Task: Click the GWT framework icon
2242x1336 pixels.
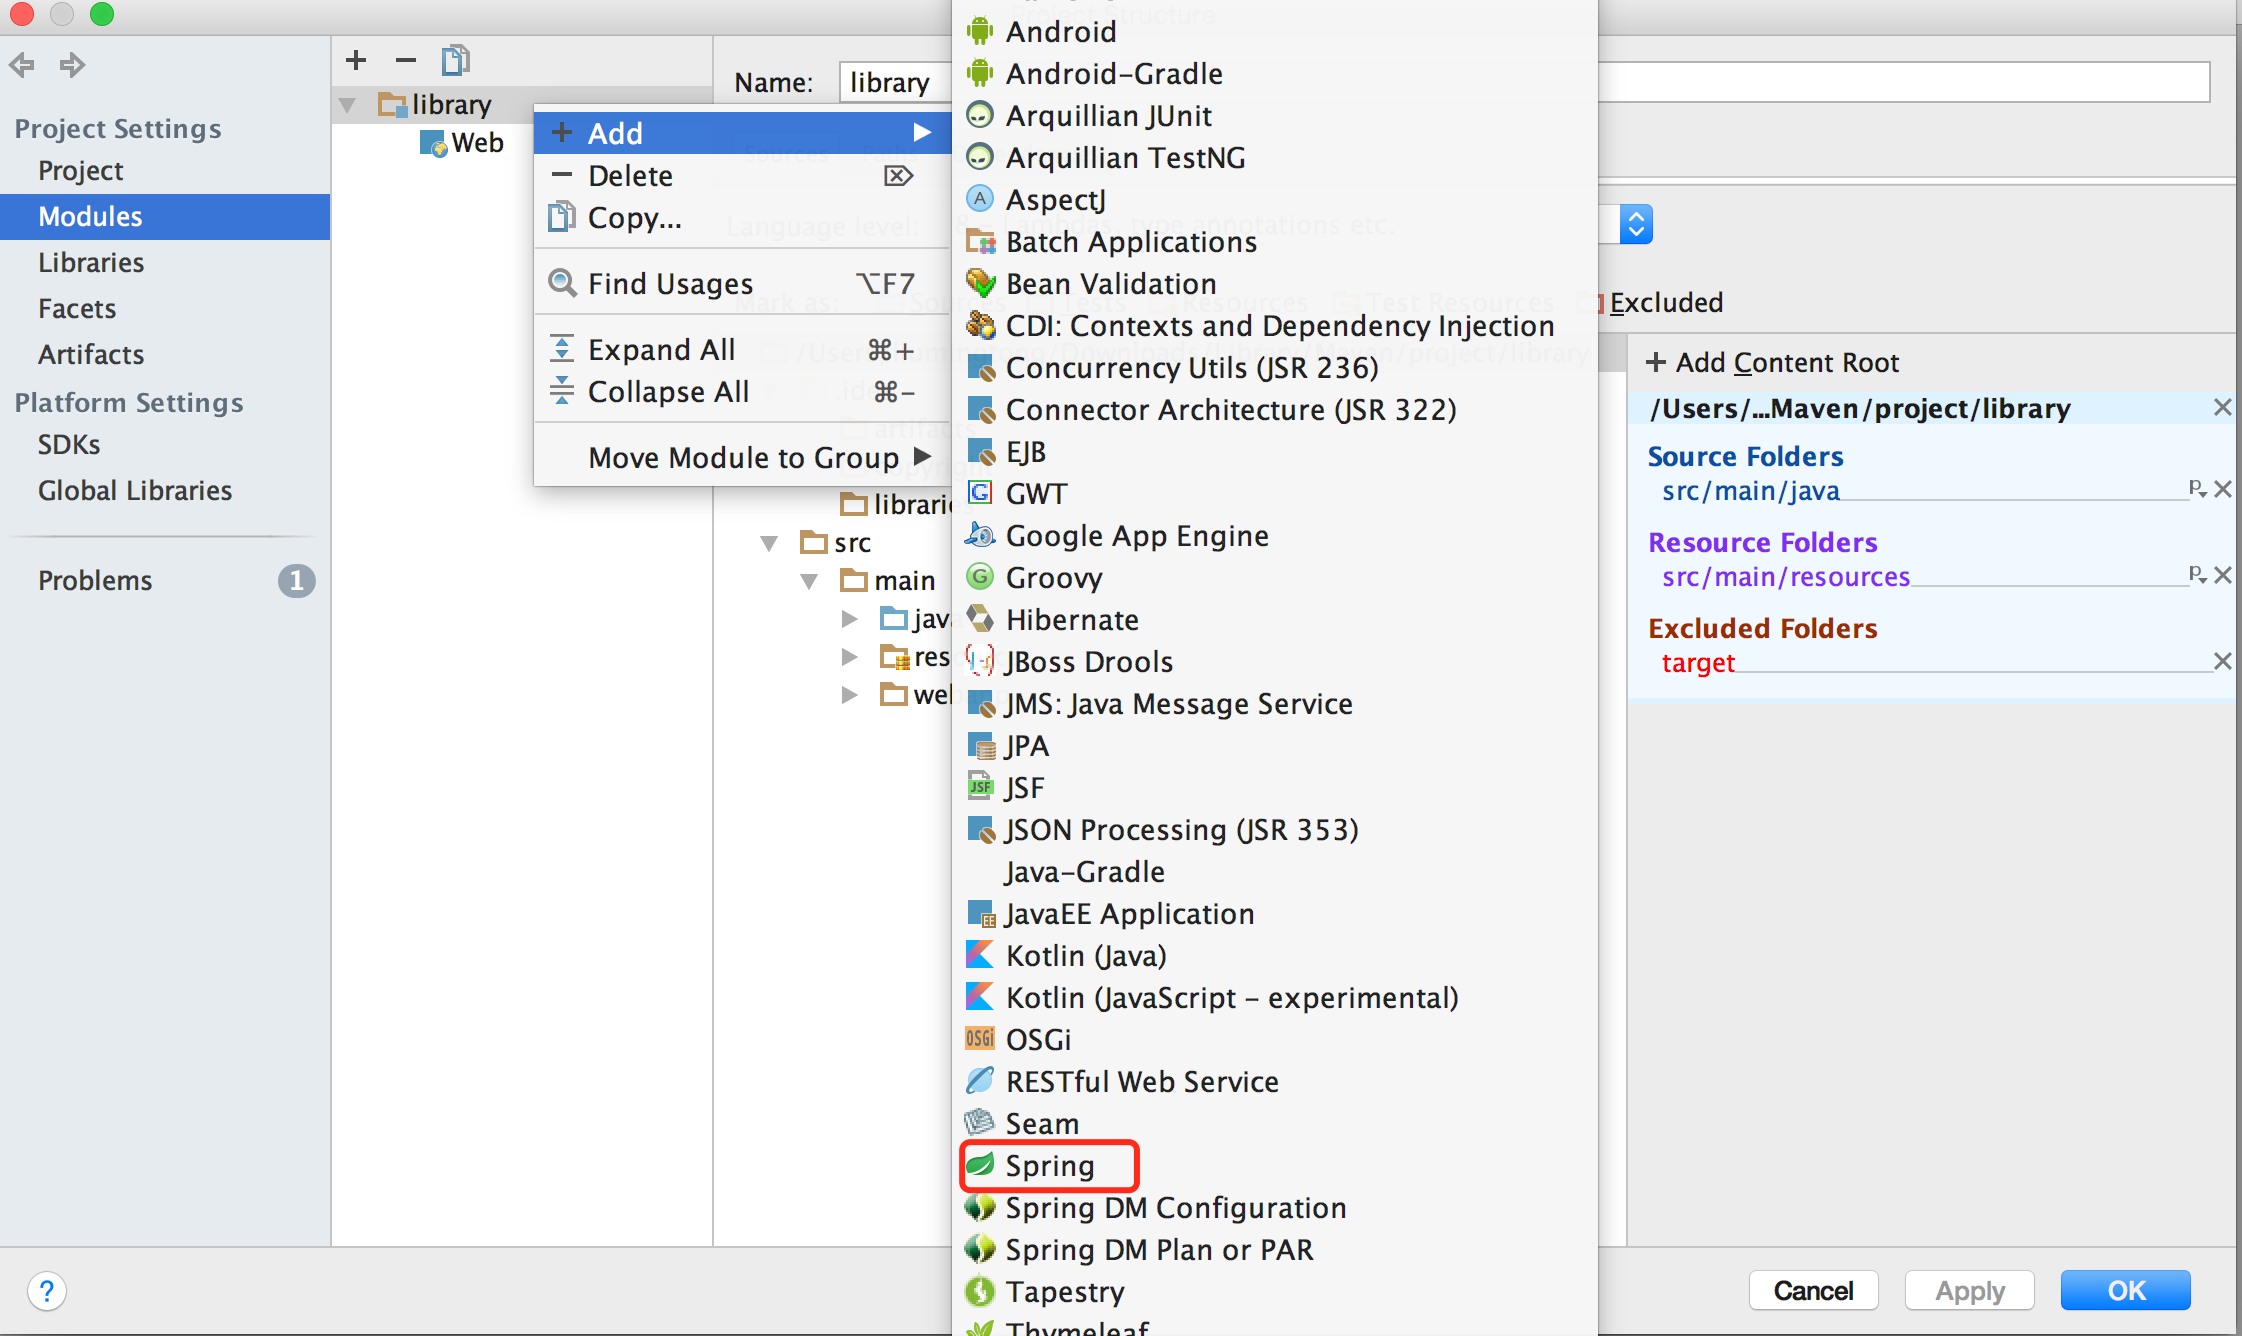Action: pyautogui.click(x=980, y=493)
